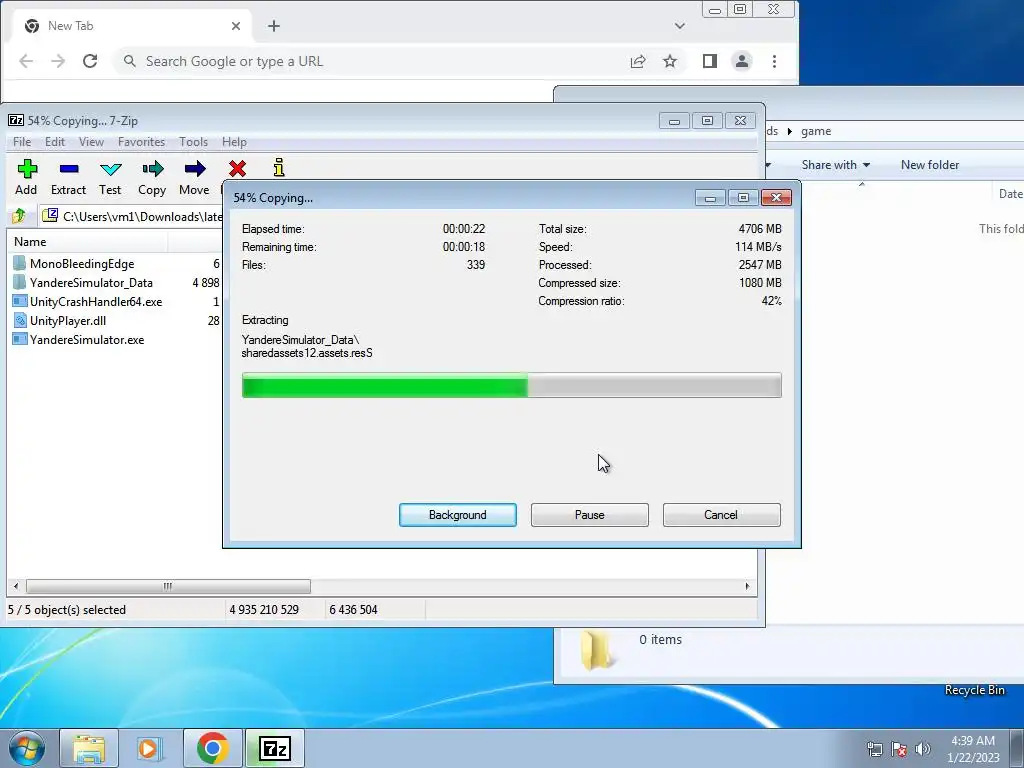
Task: Select the YandereSimulator.exe file
Action: (x=87, y=340)
